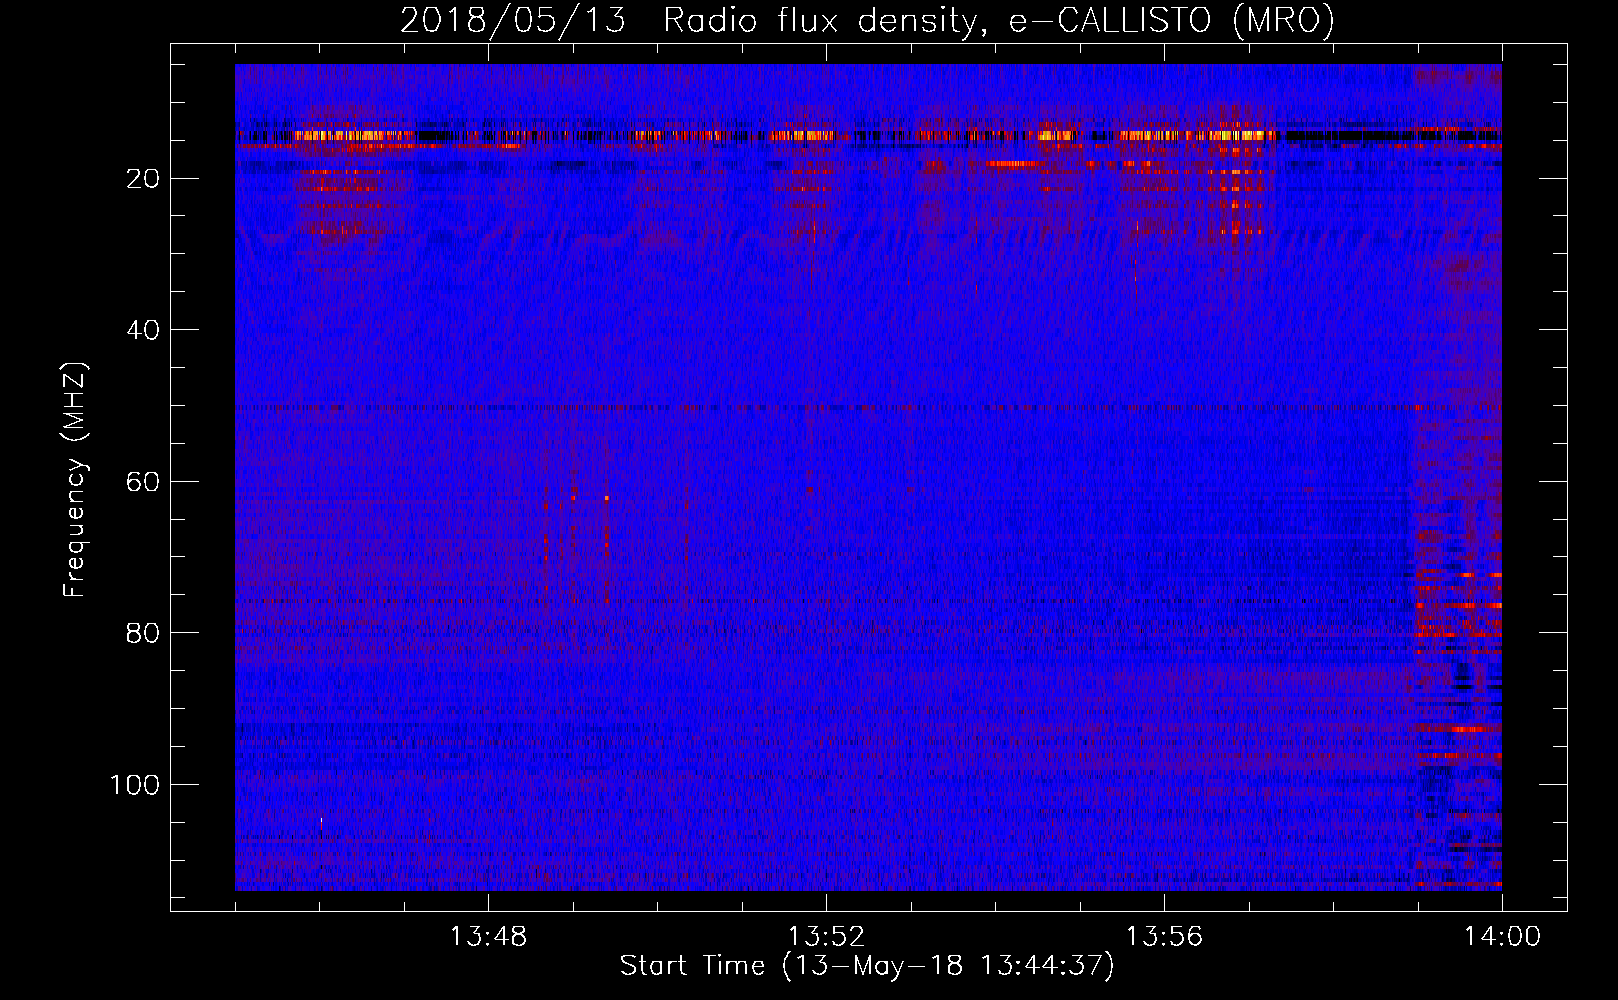Click the 40 MHz frequency tick label
Image resolution: width=1618 pixels, height=1000 pixels.
[x=143, y=330]
